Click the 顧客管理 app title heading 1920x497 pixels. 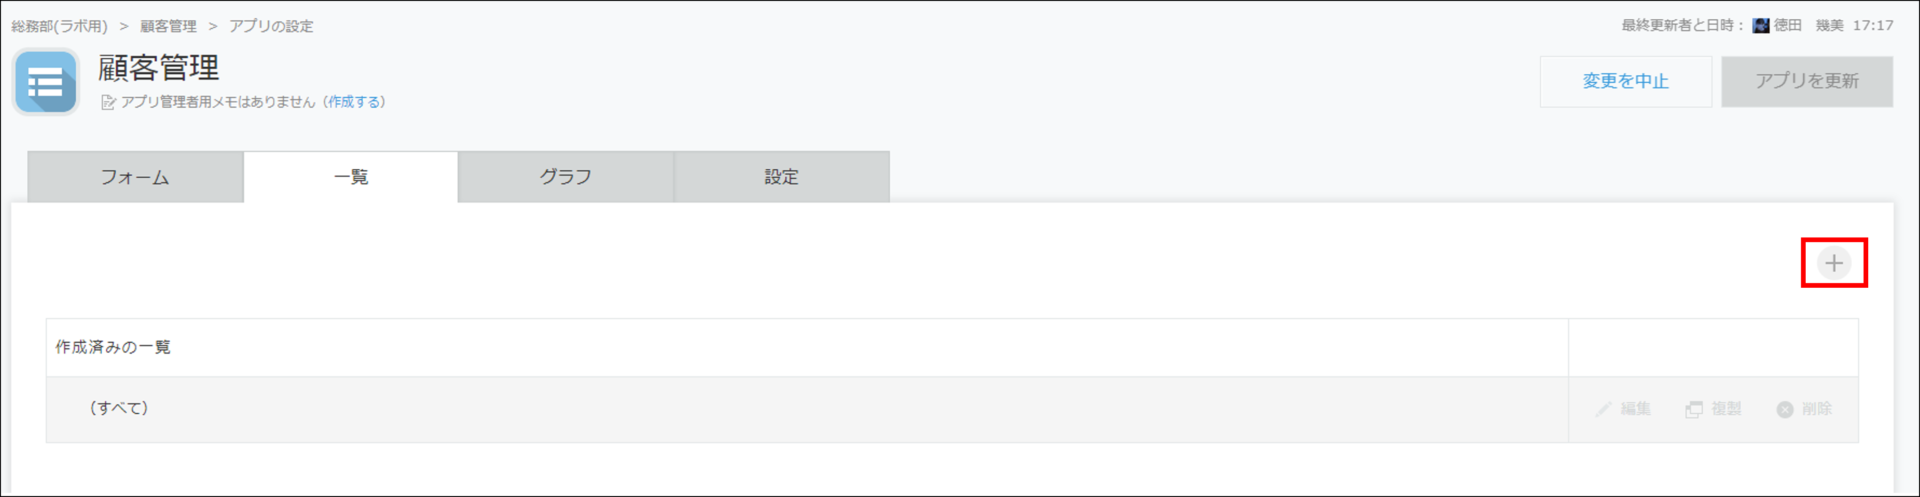pos(159,68)
